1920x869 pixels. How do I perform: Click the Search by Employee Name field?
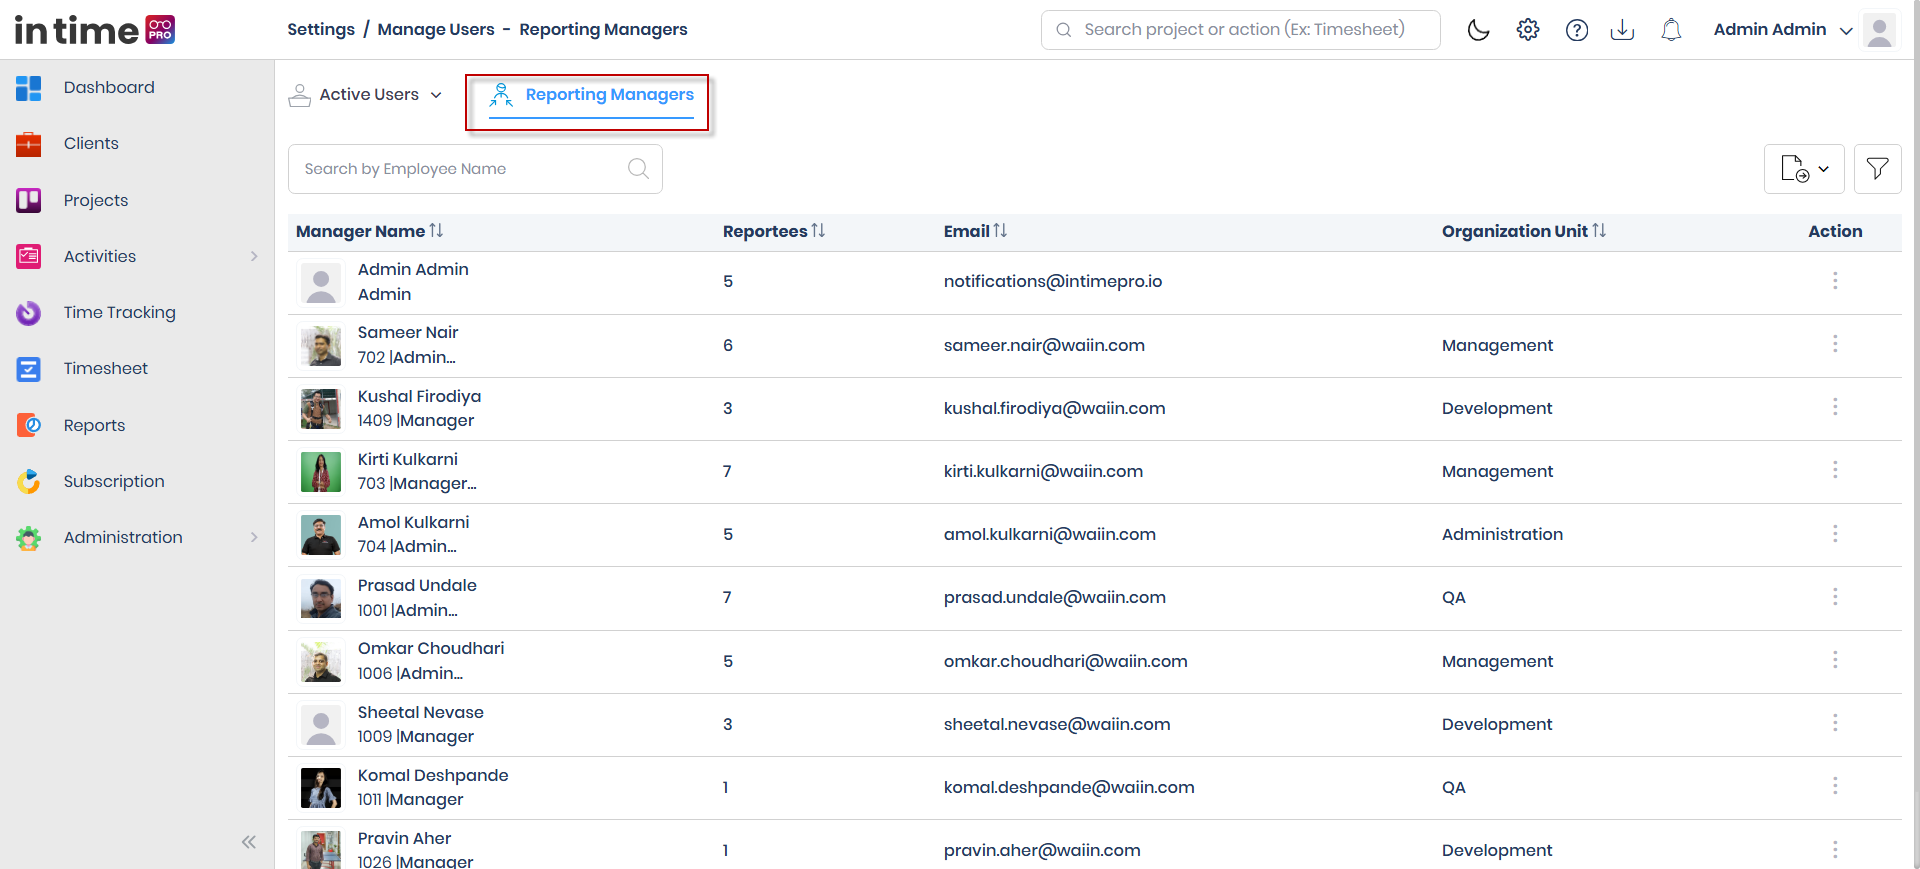[x=475, y=169]
